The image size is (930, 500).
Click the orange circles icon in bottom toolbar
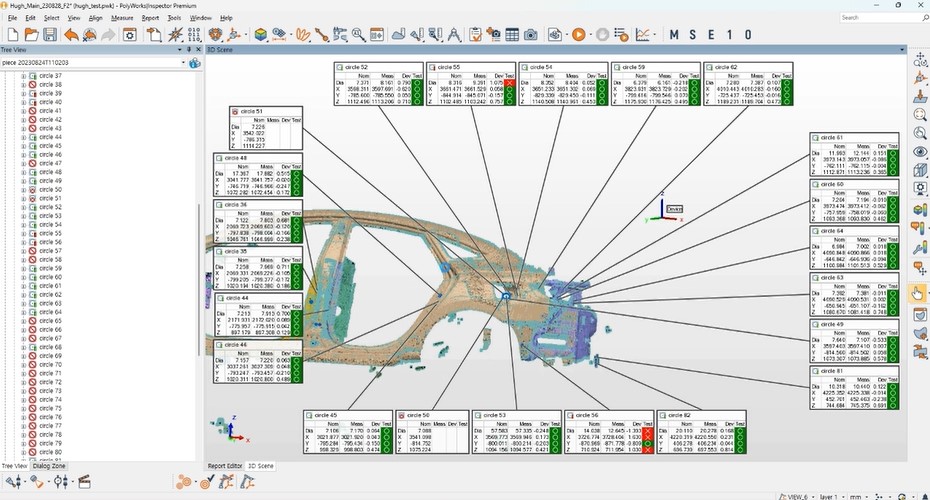pyautogui.click(x=184, y=482)
